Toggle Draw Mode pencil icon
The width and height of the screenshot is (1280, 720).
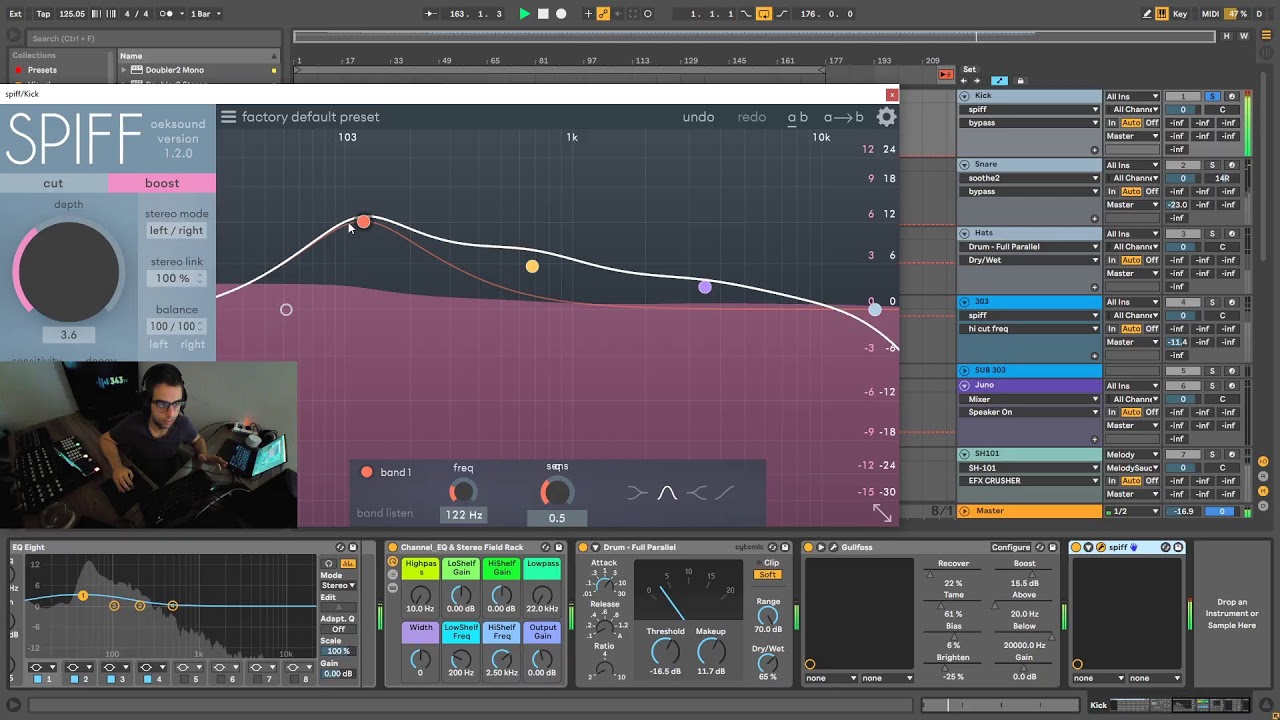[1147, 14]
